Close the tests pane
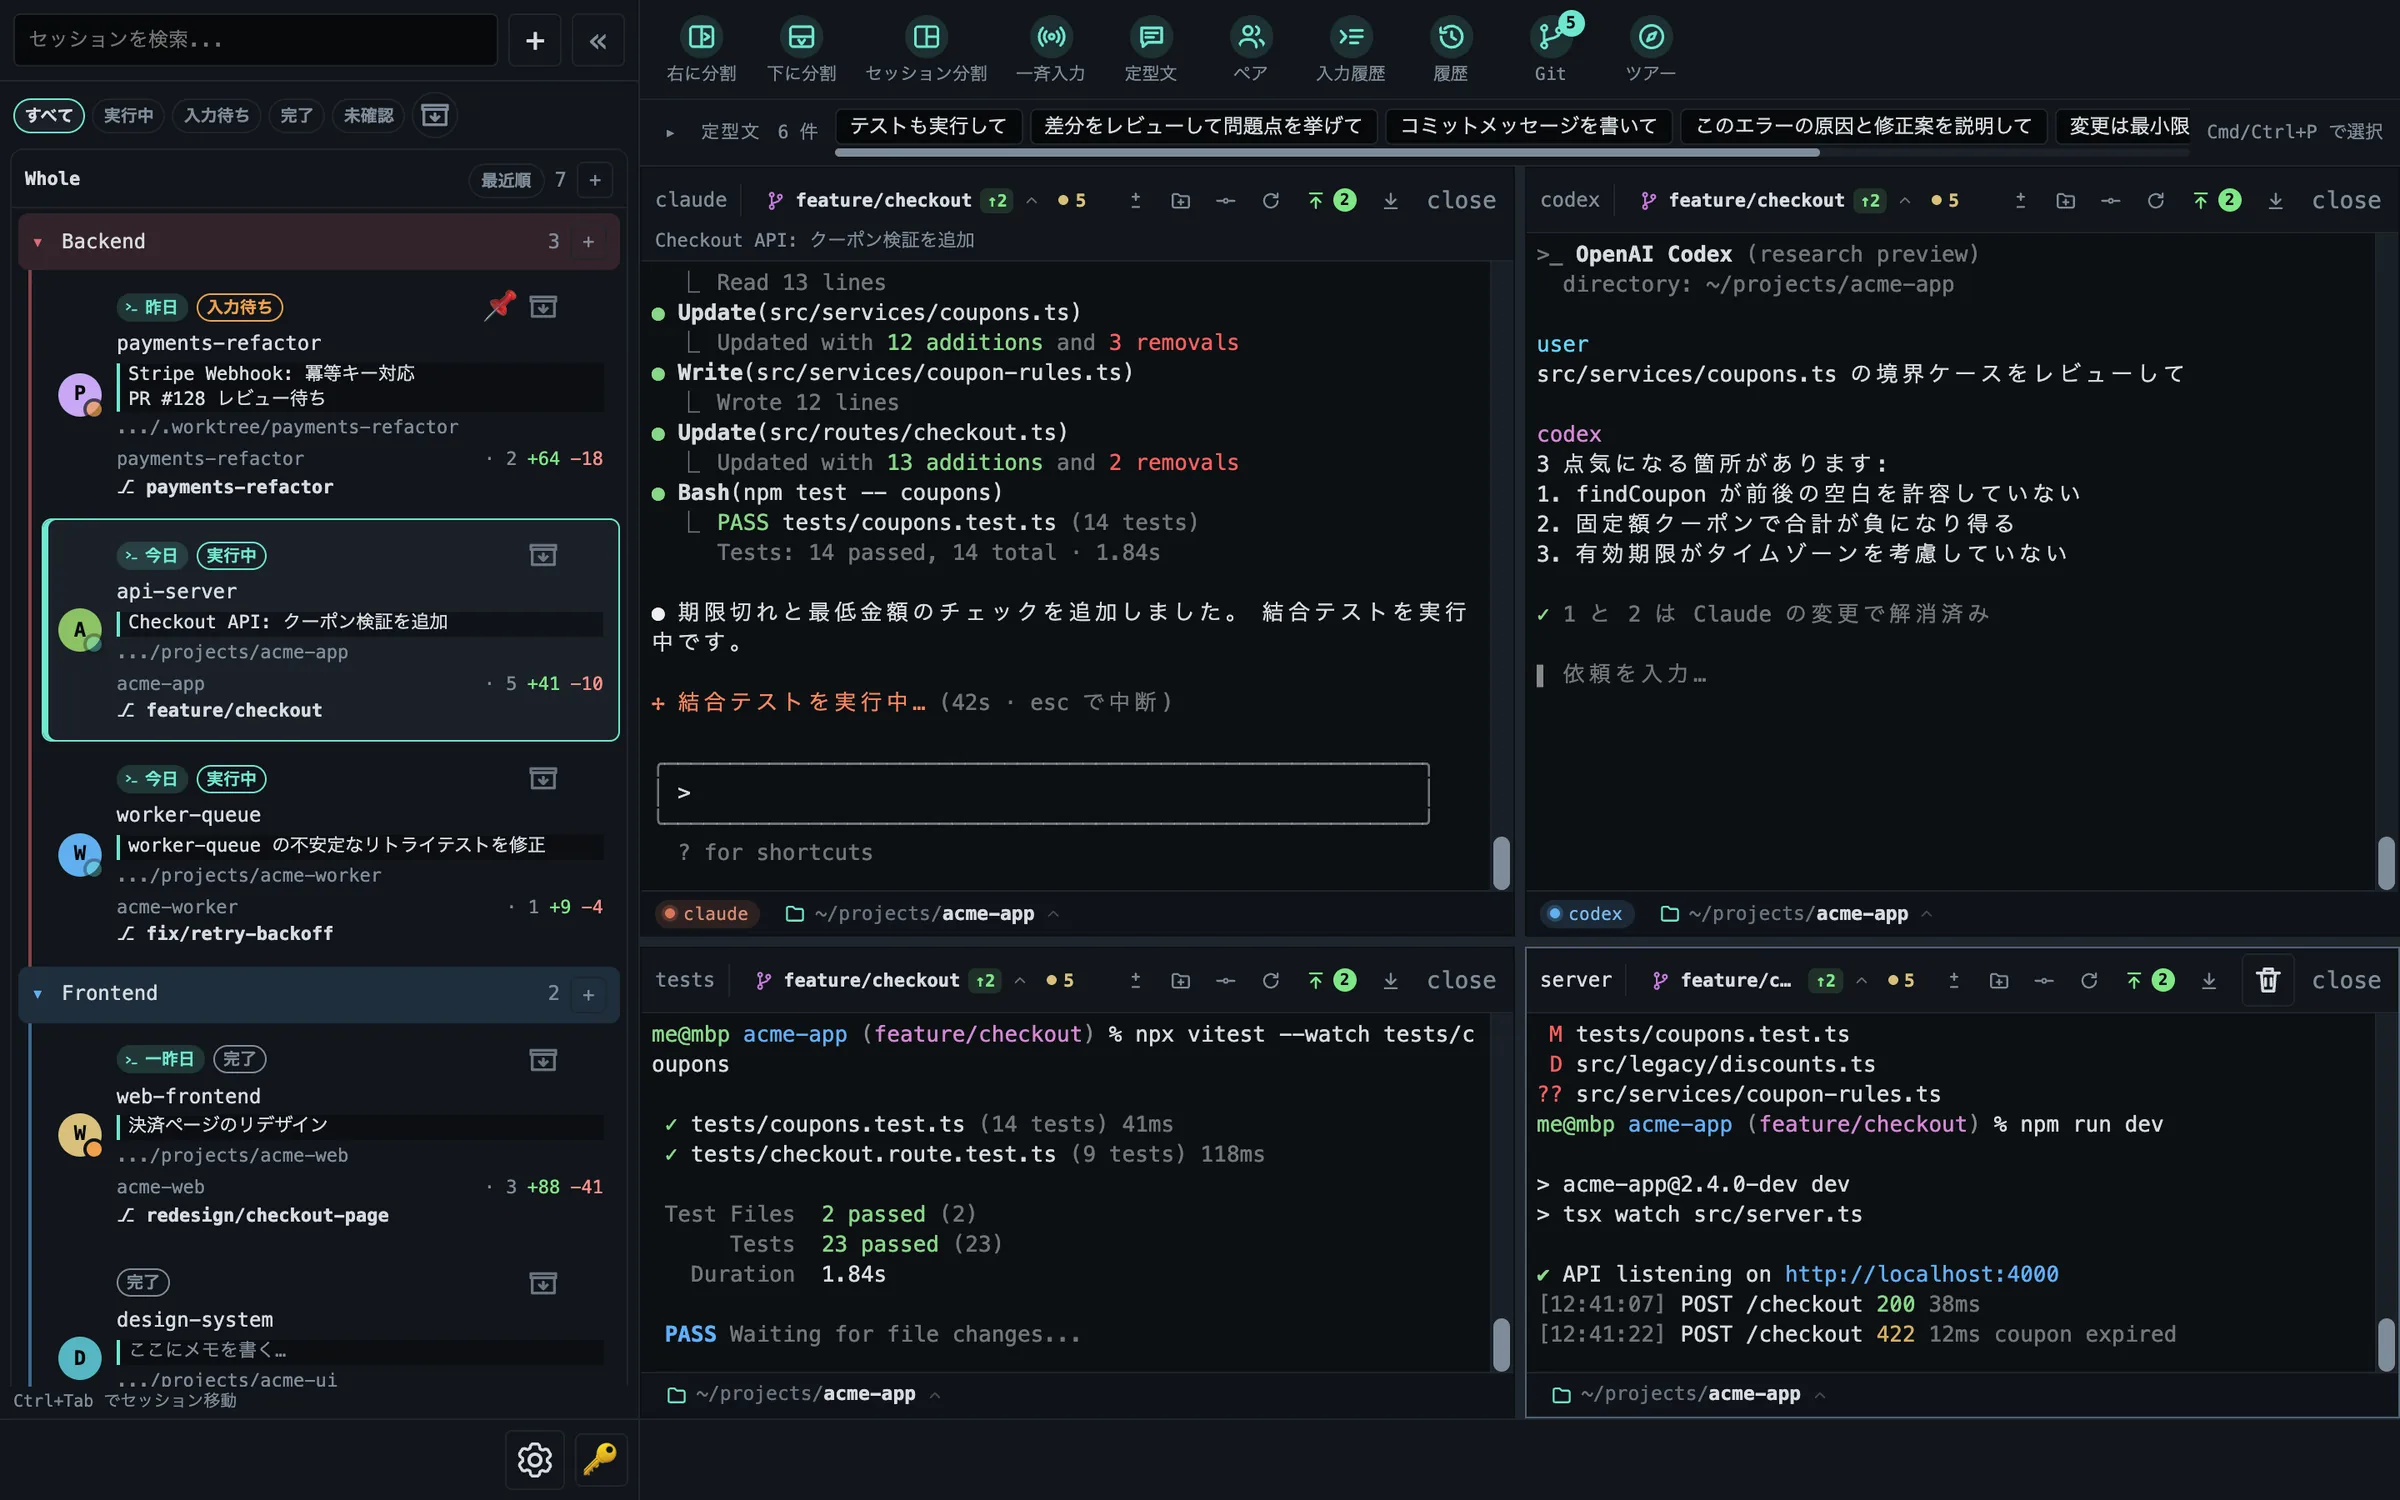This screenshot has height=1500, width=2400. (x=1461, y=981)
